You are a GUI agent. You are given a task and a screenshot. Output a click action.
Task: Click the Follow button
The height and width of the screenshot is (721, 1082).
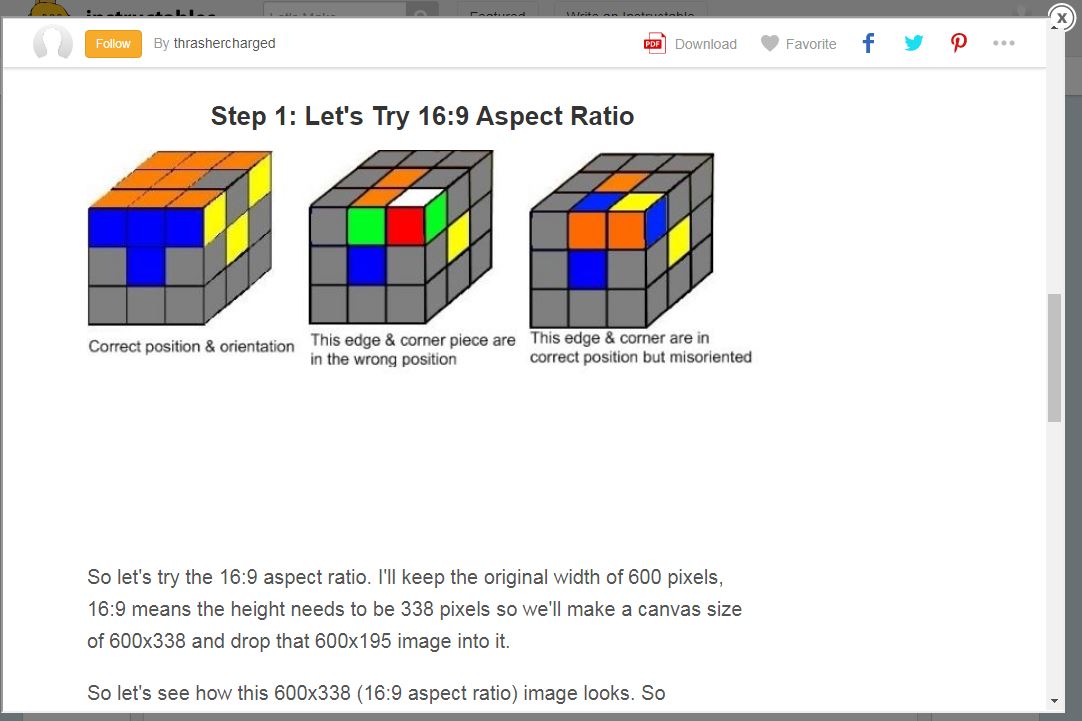[x=113, y=43]
